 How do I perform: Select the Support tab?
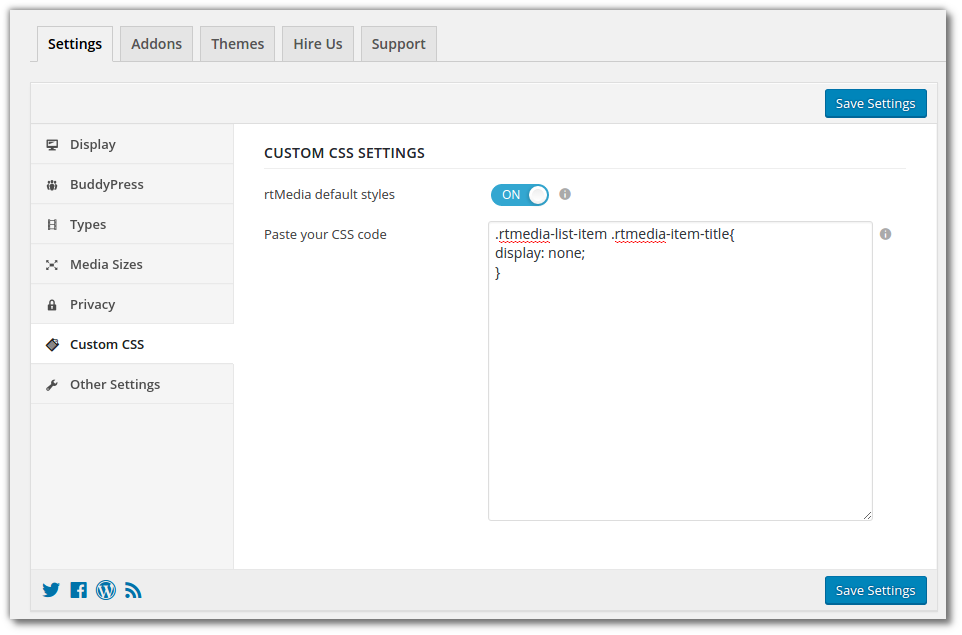tap(398, 43)
